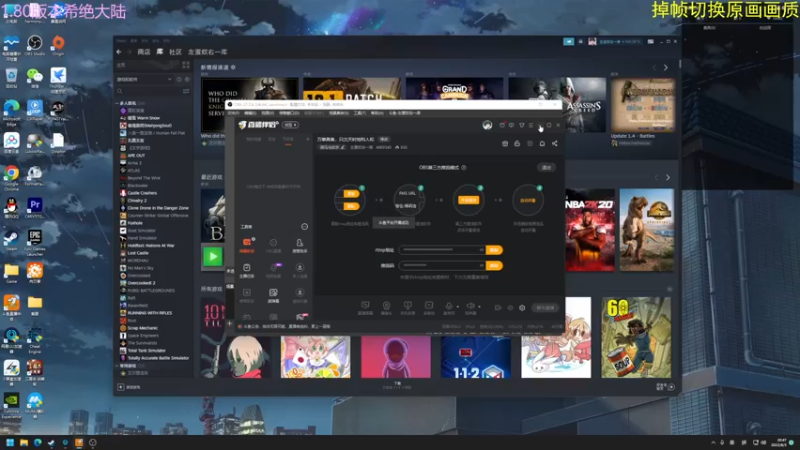Collapse the multiplayer games category in Steam
The width and height of the screenshot is (800, 450).
click(117, 104)
